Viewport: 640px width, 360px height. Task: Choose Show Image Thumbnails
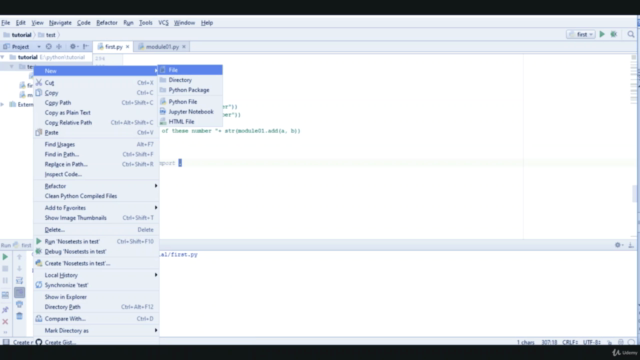96,218
